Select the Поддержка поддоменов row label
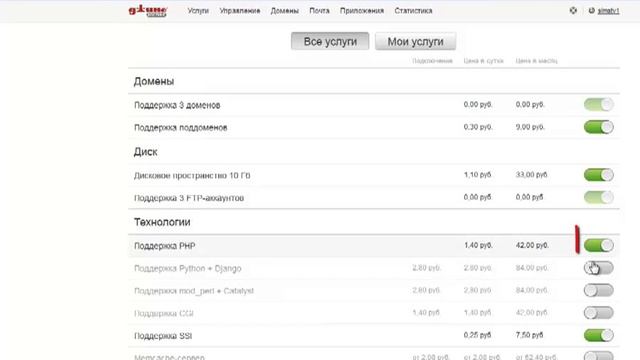The height and width of the screenshot is (360, 640). click(x=180, y=128)
